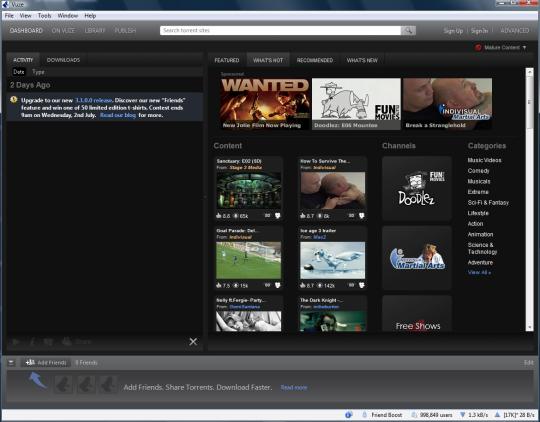Screen dimensions: 540x422
Task: Open the Publish section
Action: click(x=125, y=30)
